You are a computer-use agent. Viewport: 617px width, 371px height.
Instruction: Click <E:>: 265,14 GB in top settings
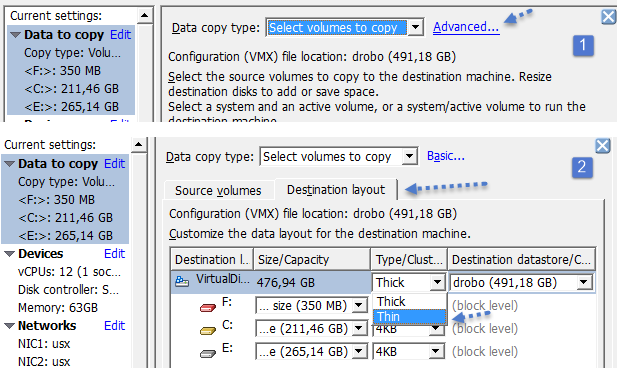point(71,107)
